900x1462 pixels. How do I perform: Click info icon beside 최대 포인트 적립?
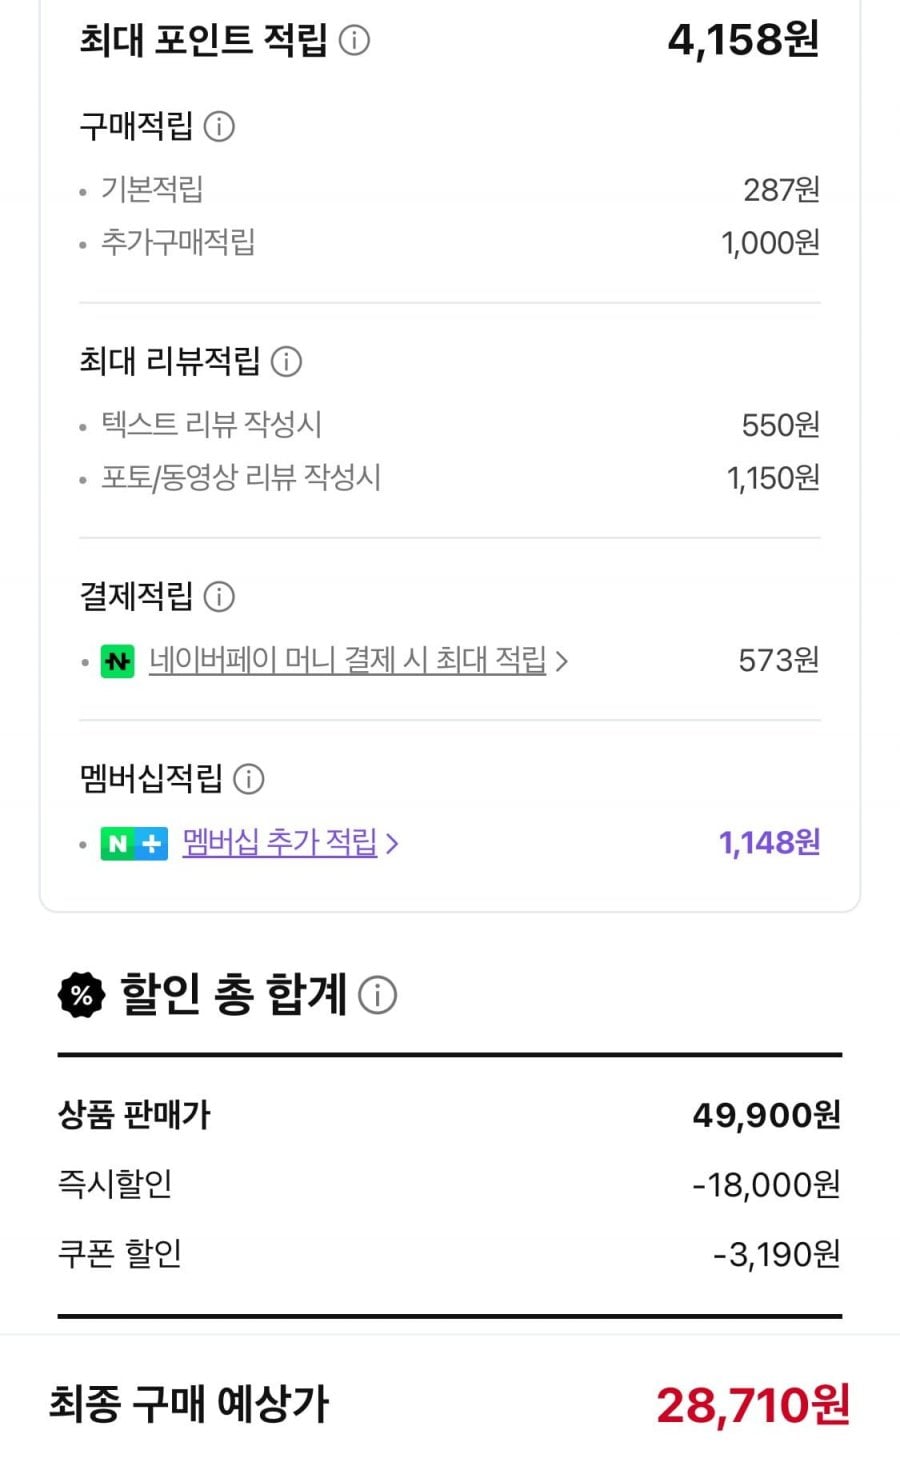click(354, 41)
